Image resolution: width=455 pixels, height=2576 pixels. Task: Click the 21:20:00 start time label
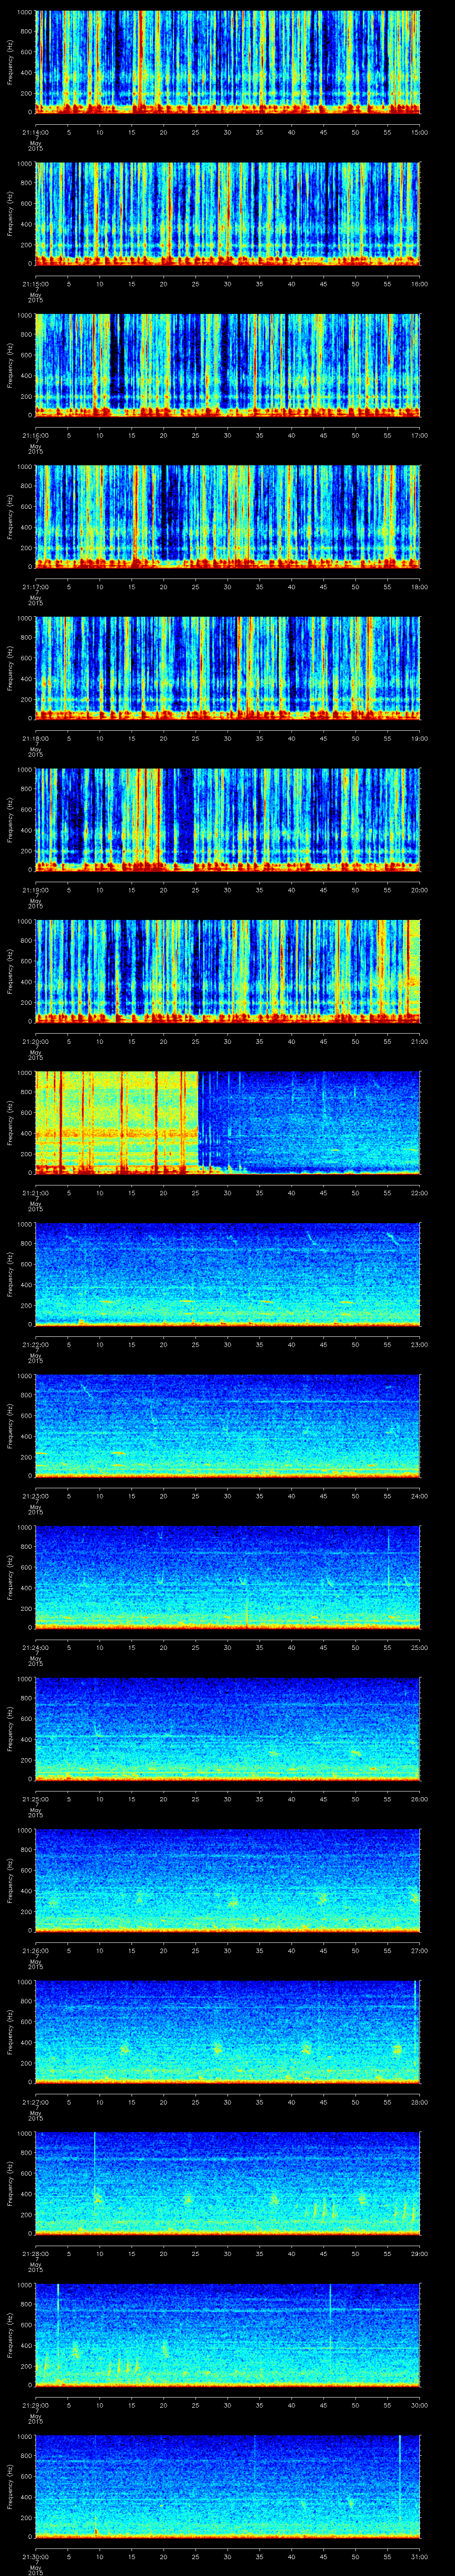35,1041
